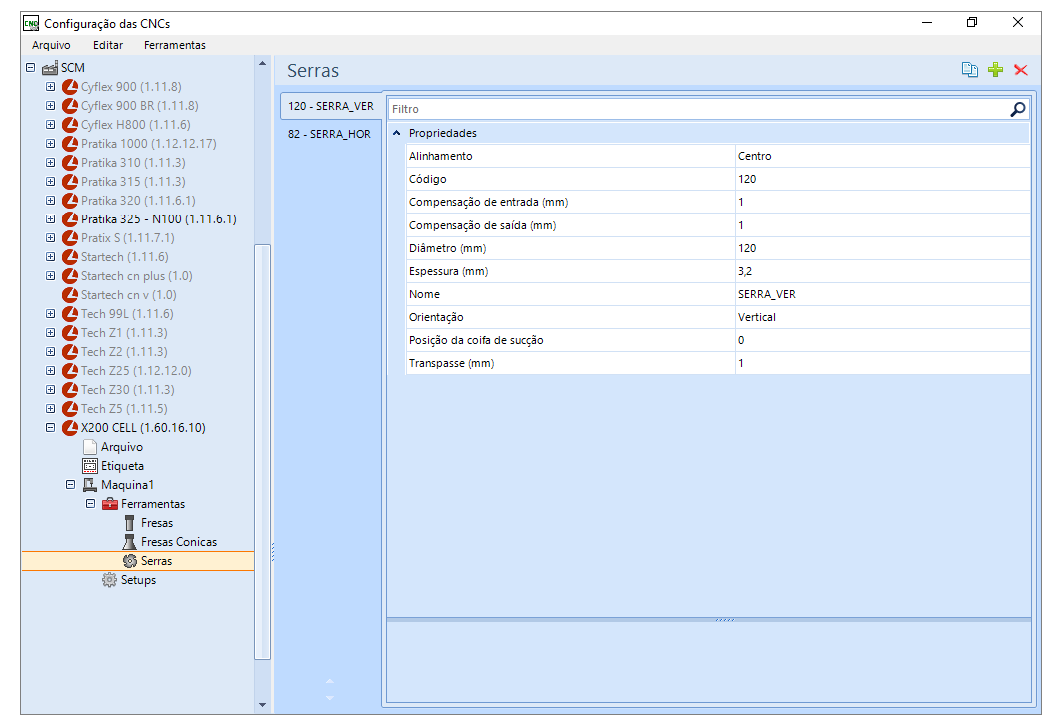
Task: Click the Fresas Conicas cutter icon
Action: pyautogui.click(x=130, y=542)
